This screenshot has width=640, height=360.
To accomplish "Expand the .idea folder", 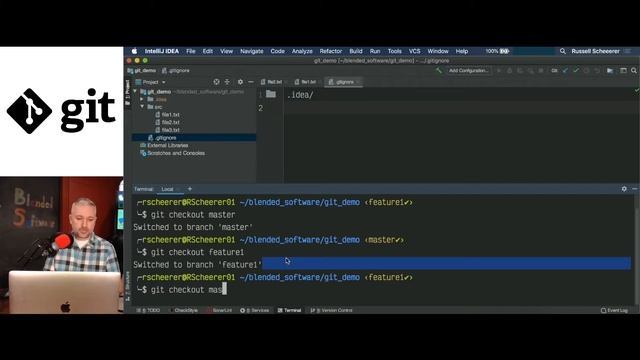I will pos(142,99).
